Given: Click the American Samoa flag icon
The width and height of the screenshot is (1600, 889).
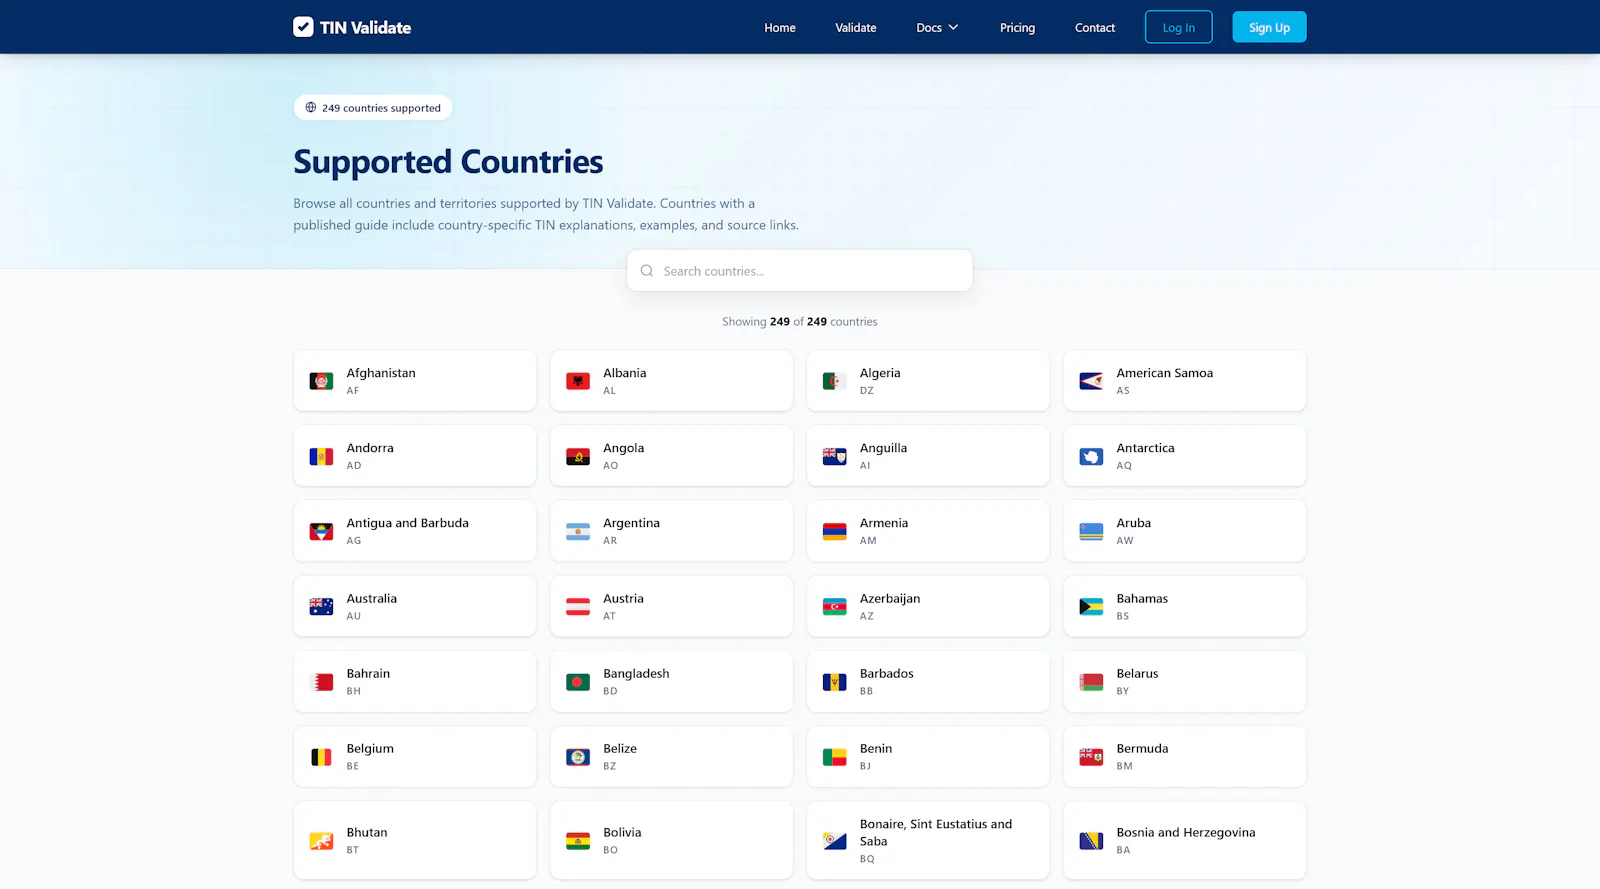Looking at the screenshot, I should [1091, 381].
